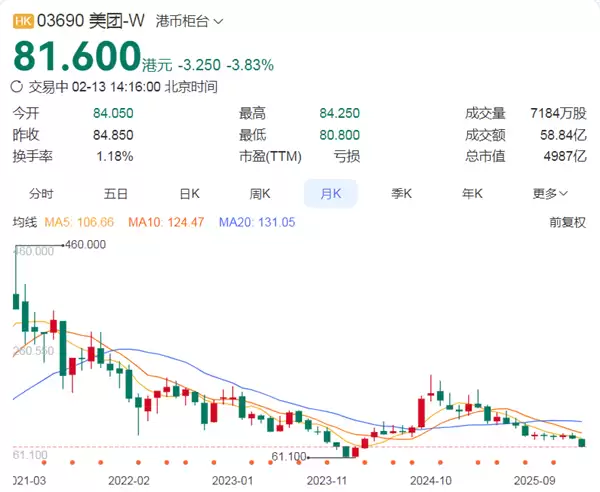This screenshot has height=492, width=600.
Task: Switch to the 分时 intraday tab
Action: [41, 193]
